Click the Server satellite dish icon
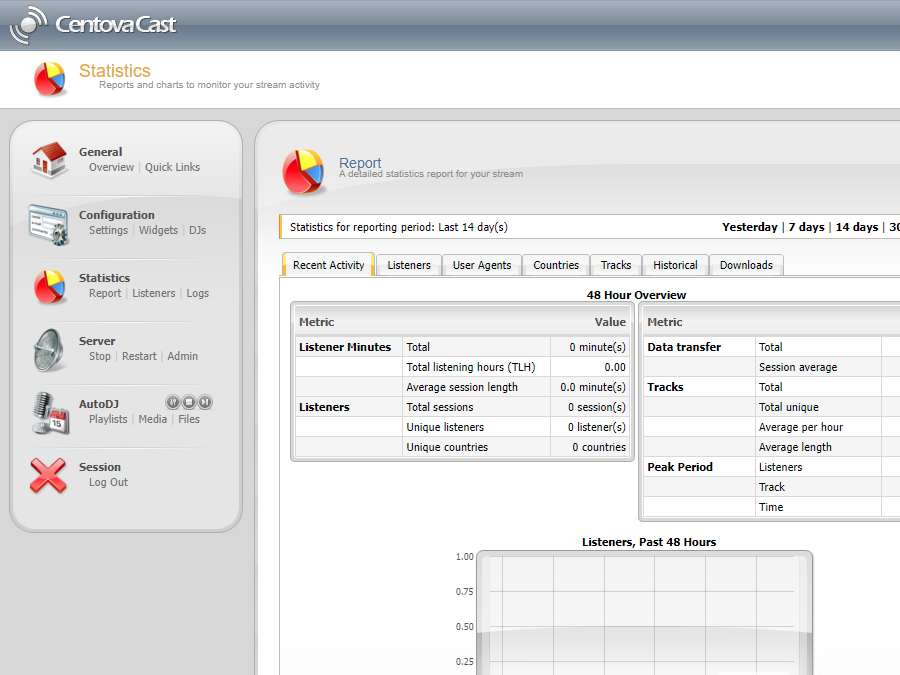Image resolution: width=900 pixels, height=675 pixels. pyautogui.click(x=48, y=349)
